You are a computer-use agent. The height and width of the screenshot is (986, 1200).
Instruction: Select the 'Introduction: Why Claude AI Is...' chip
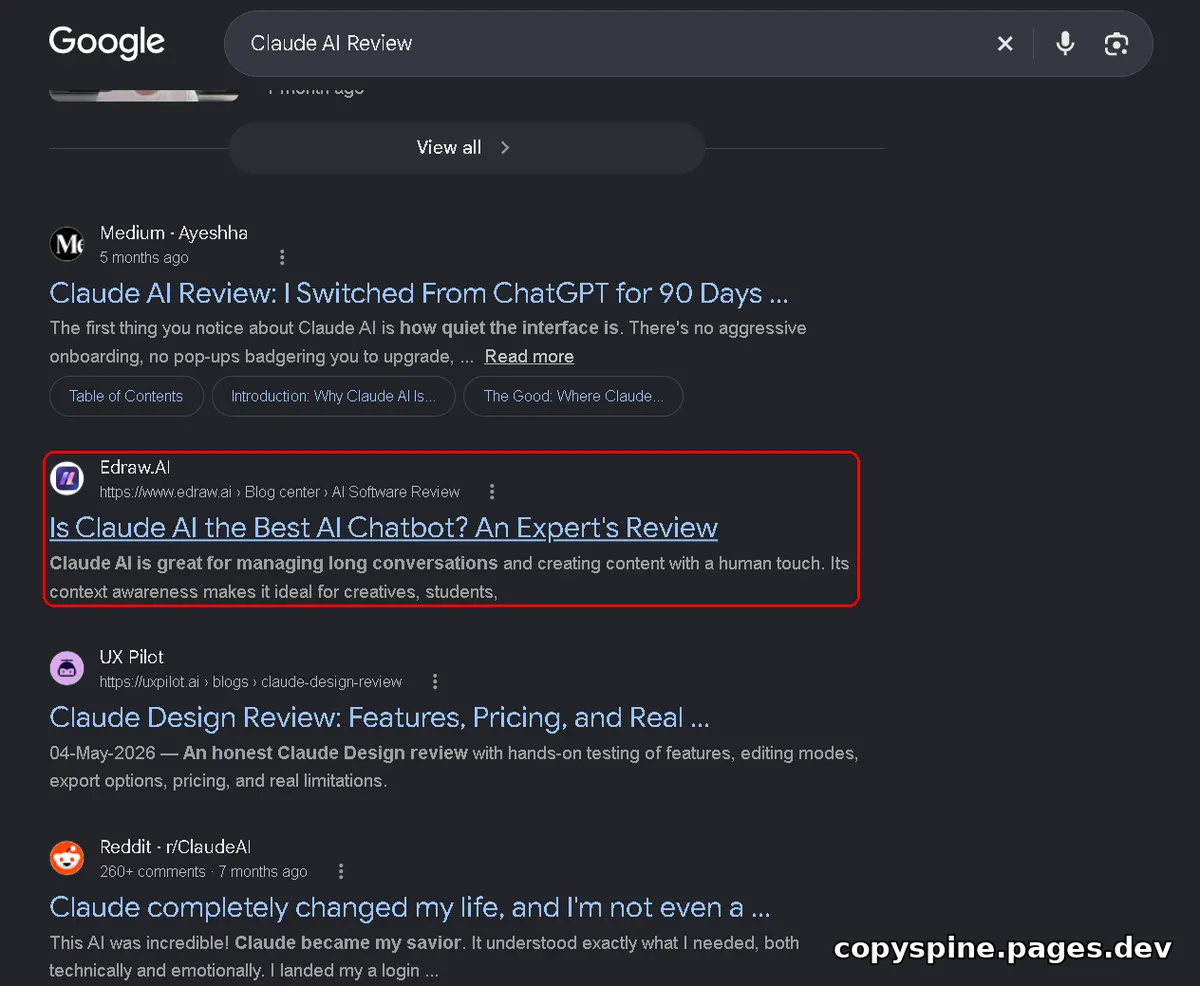333,396
